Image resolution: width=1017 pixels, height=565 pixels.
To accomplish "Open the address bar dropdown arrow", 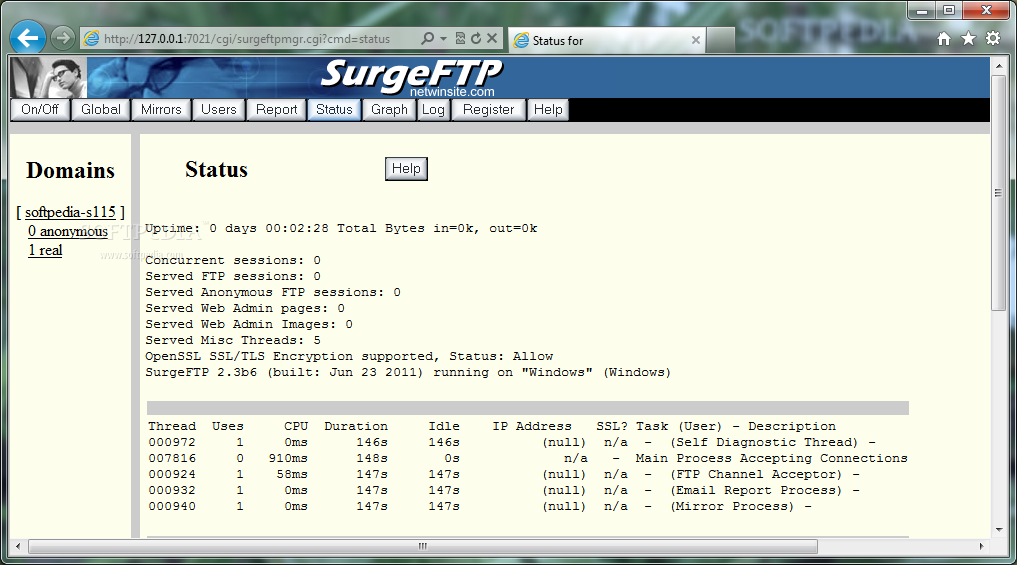I will point(444,39).
